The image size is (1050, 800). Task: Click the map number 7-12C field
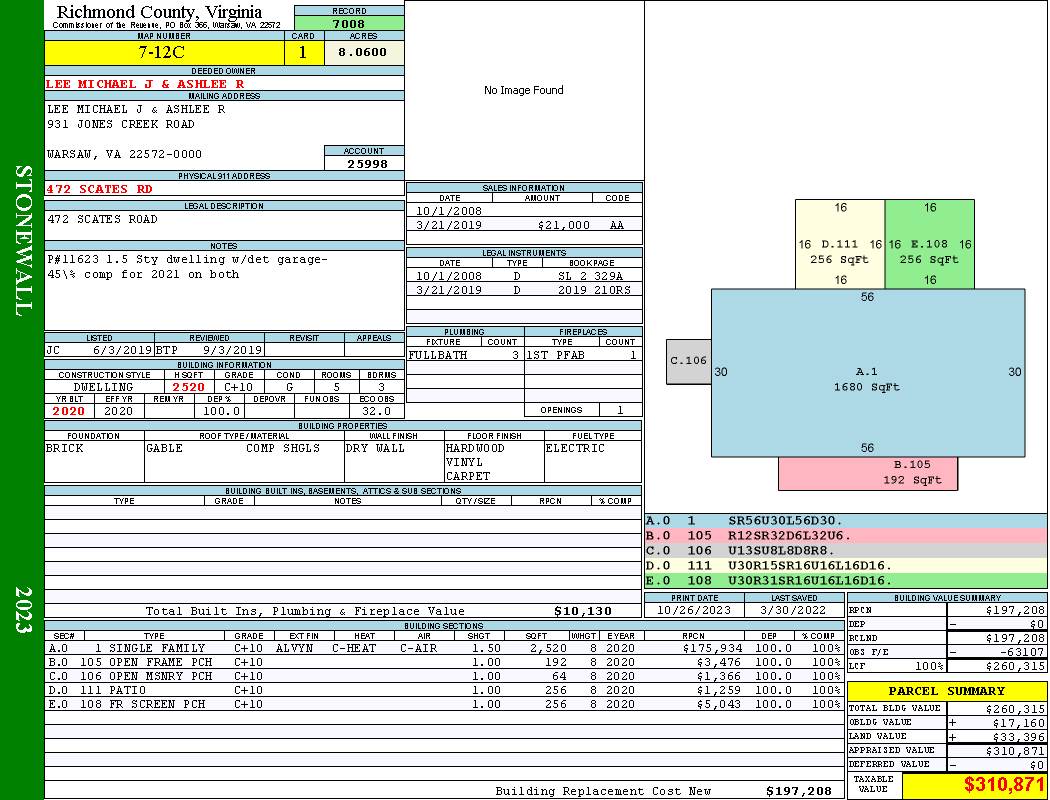click(x=164, y=53)
